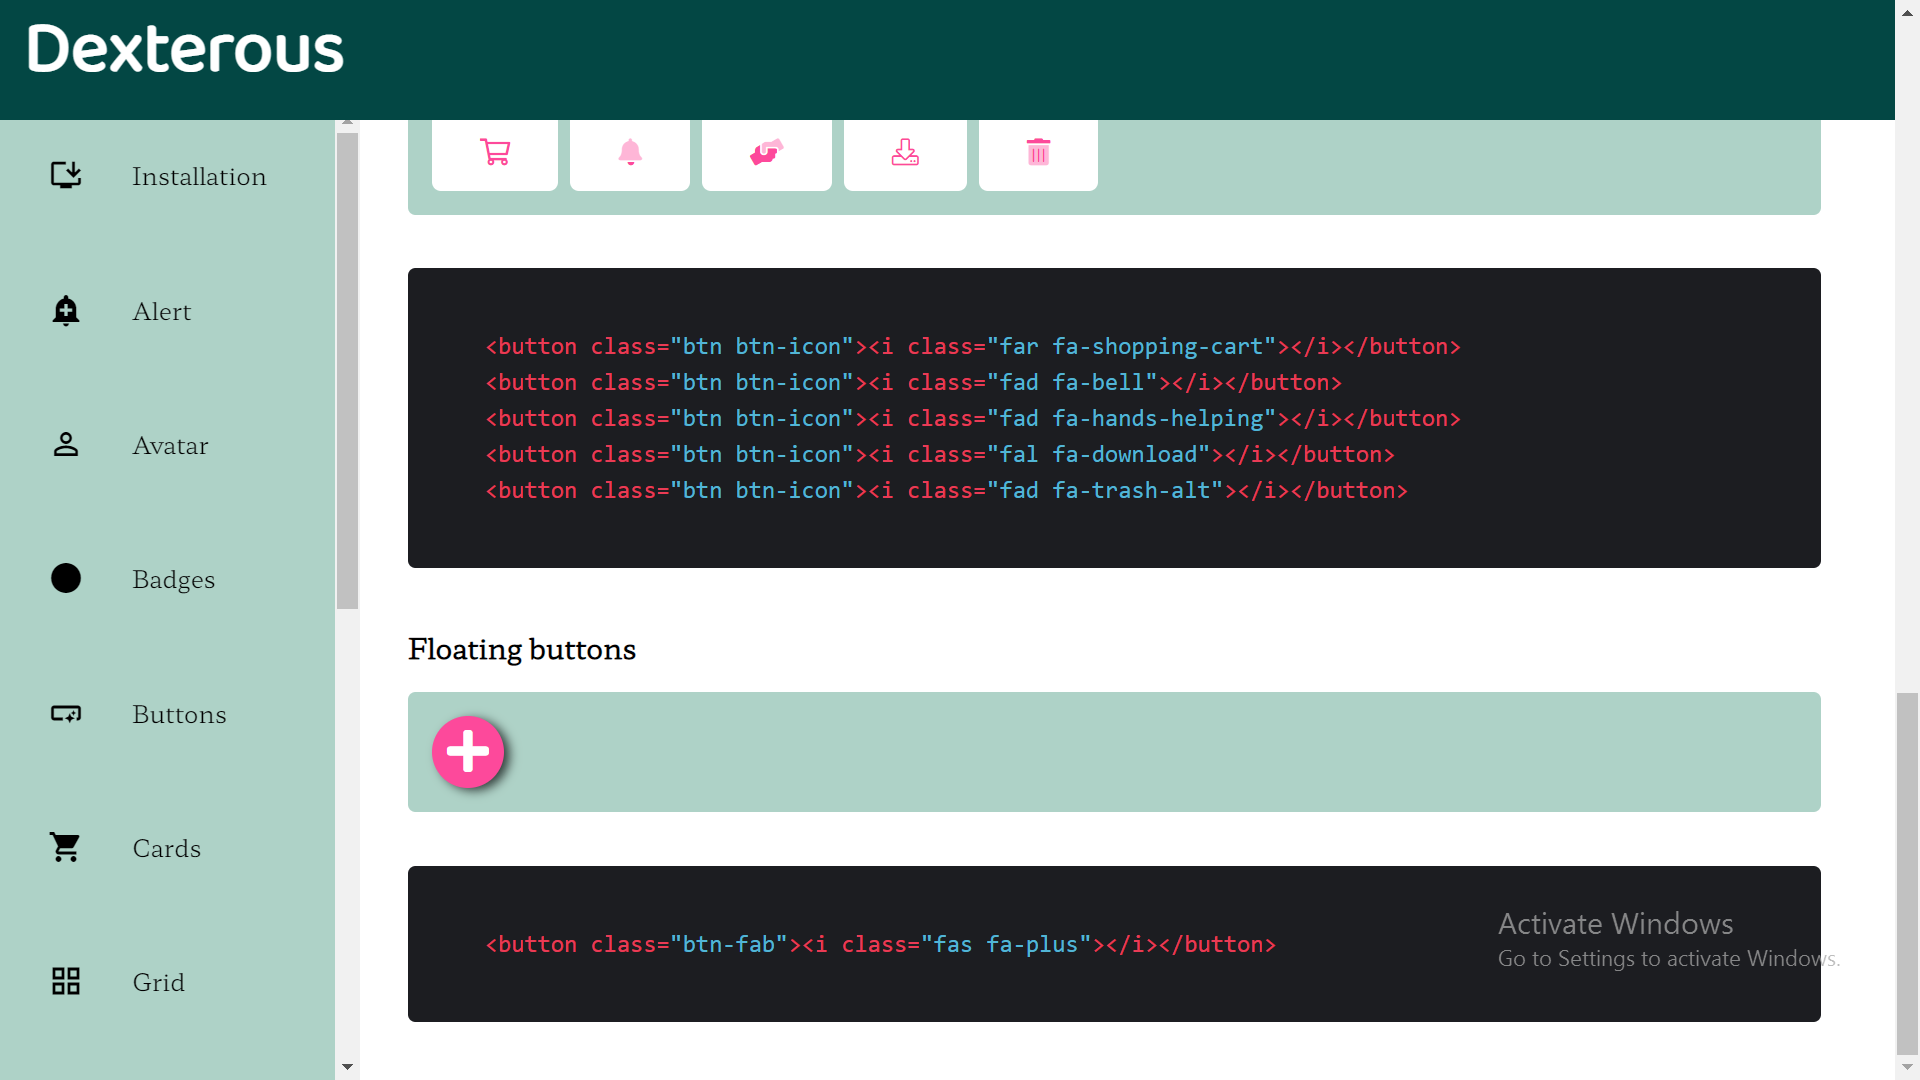1920x1080 pixels.
Task: Open the Badges section
Action: (173, 578)
